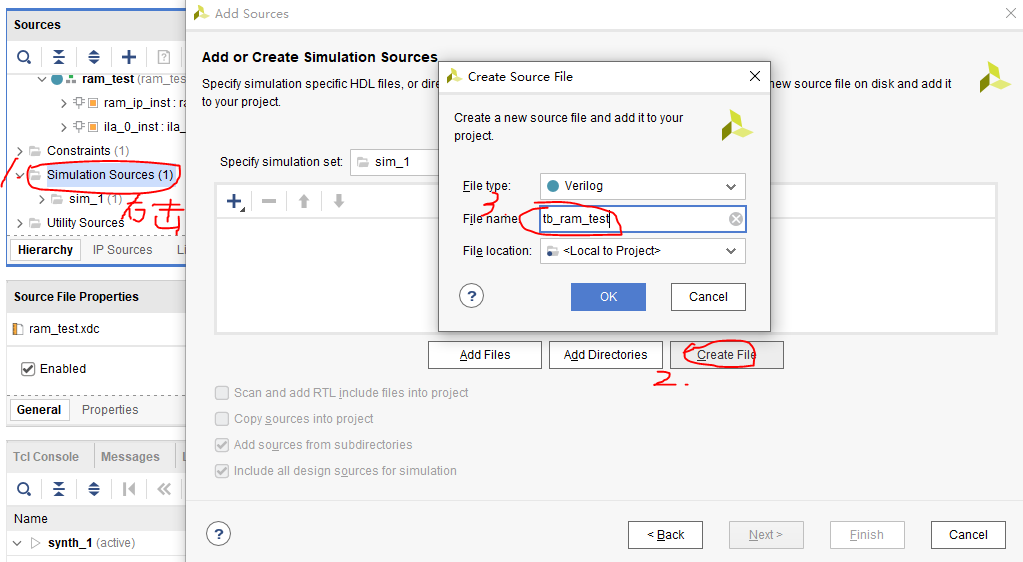Click the Name column header in runs table

(x=31, y=519)
